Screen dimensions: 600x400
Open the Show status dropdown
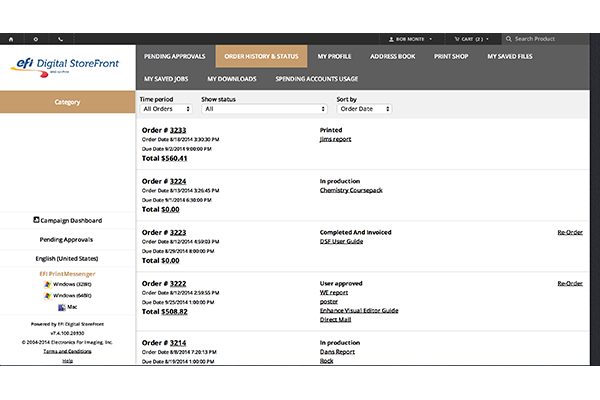pyautogui.click(x=264, y=109)
